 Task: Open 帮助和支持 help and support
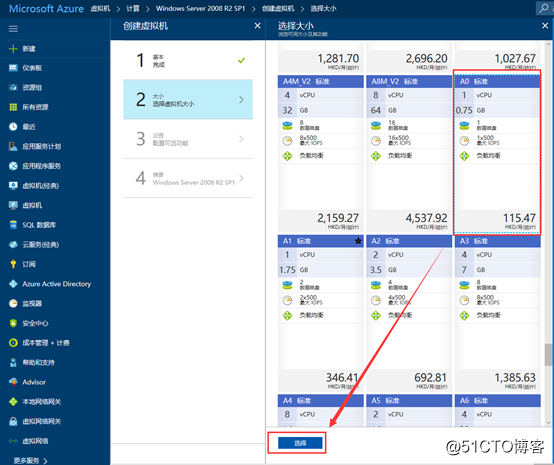pos(32,362)
